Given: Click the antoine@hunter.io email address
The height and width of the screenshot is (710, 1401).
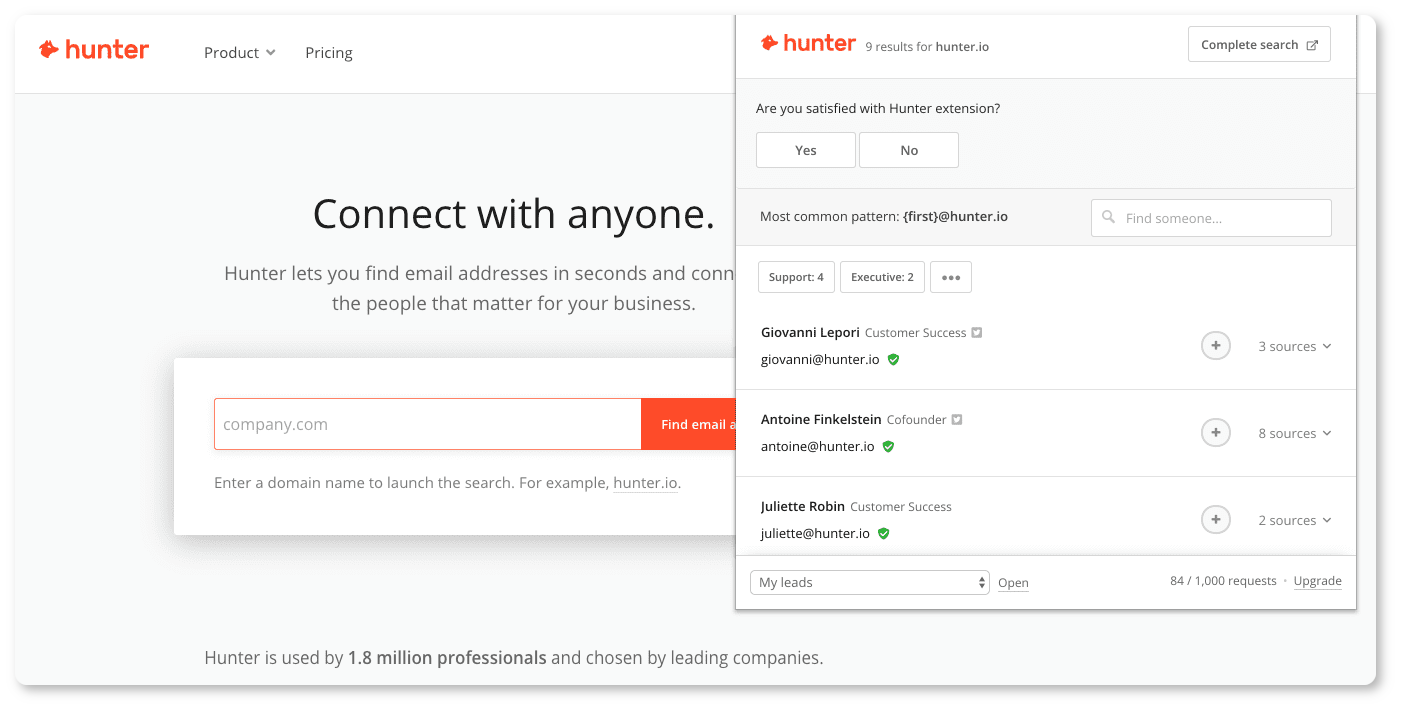Looking at the screenshot, I should click(818, 446).
